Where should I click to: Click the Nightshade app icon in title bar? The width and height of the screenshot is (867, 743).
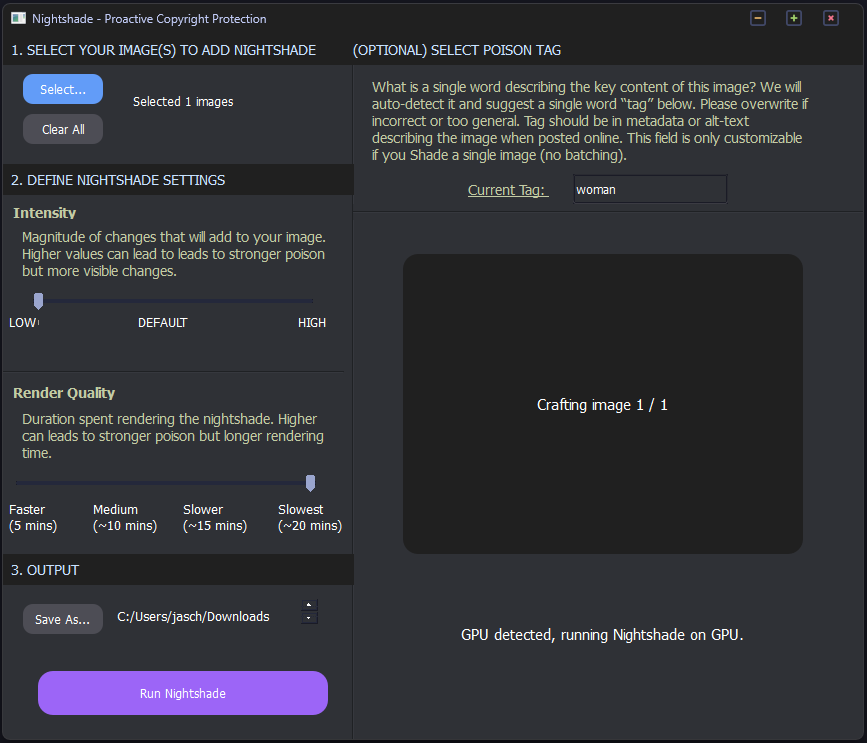point(18,18)
